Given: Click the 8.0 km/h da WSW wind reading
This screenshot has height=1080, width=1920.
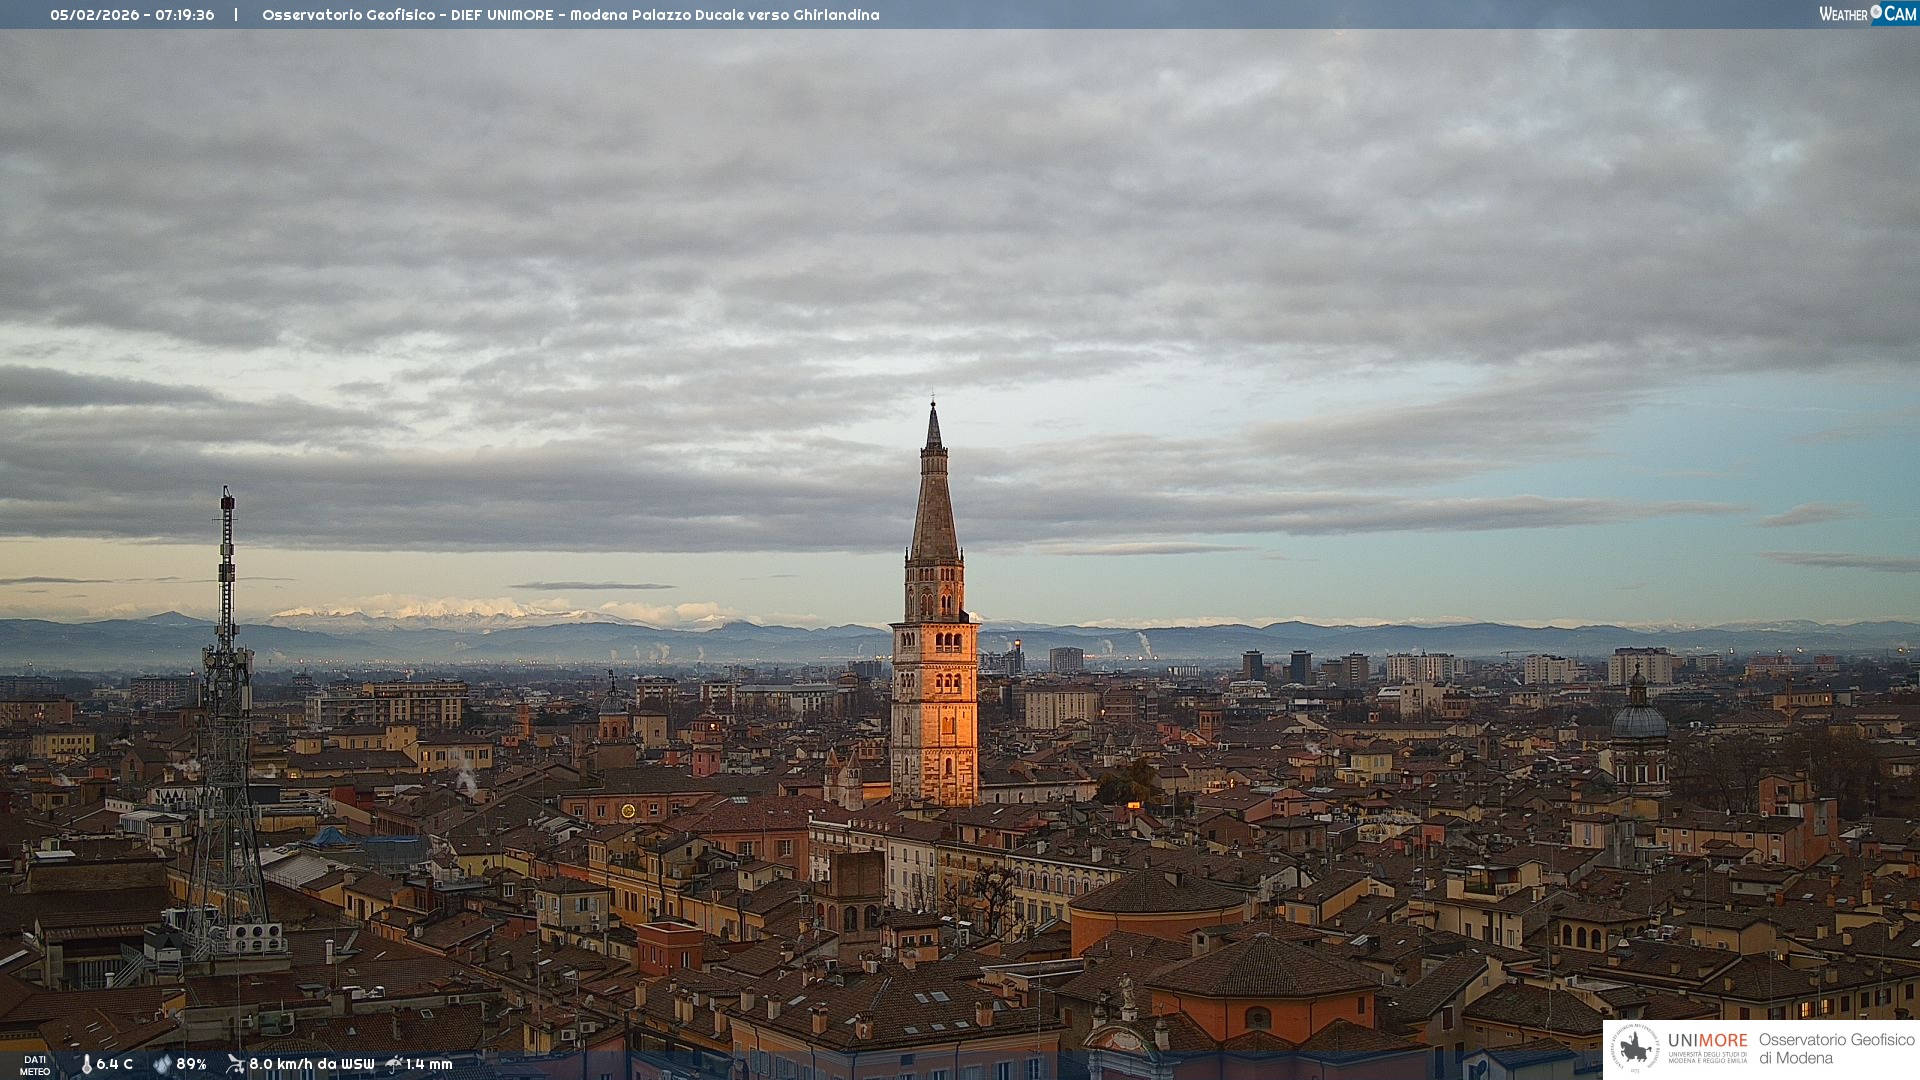Looking at the screenshot, I should pos(311,1064).
